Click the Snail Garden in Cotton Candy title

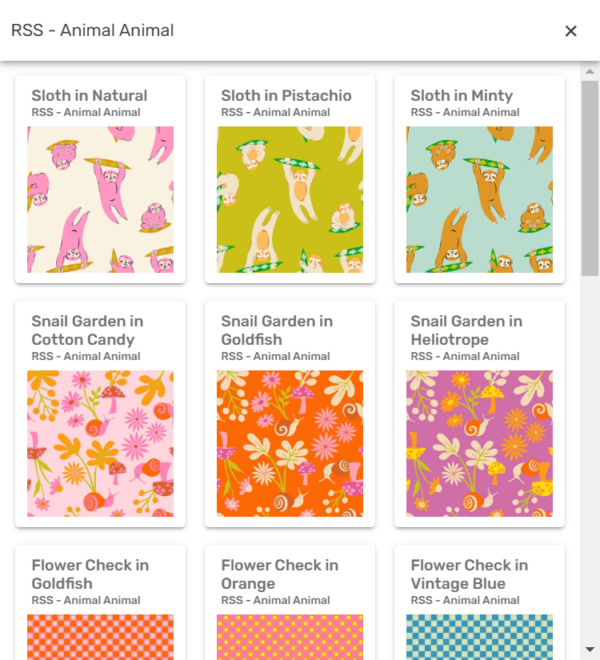[87, 330]
